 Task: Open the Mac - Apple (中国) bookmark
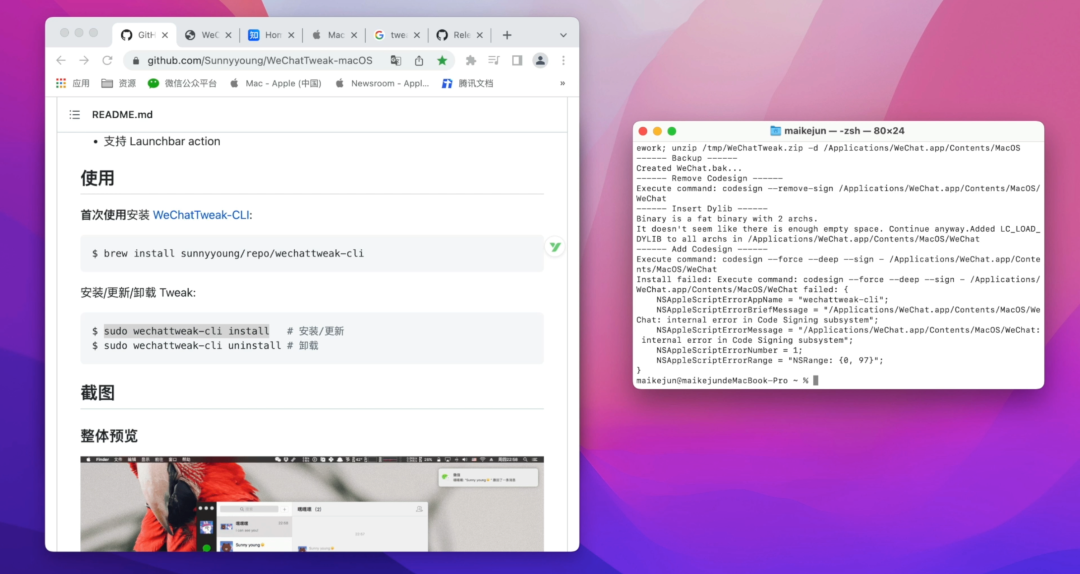click(x=276, y=83)
